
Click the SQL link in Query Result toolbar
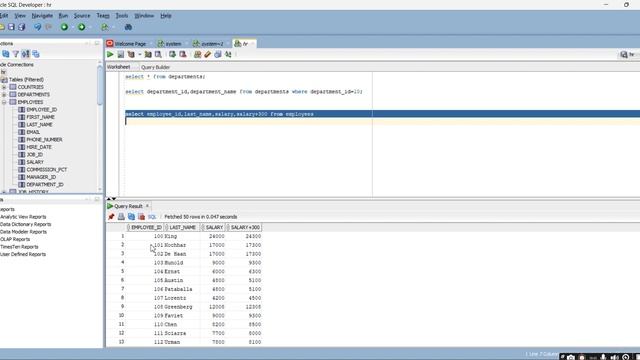[152, 217]
